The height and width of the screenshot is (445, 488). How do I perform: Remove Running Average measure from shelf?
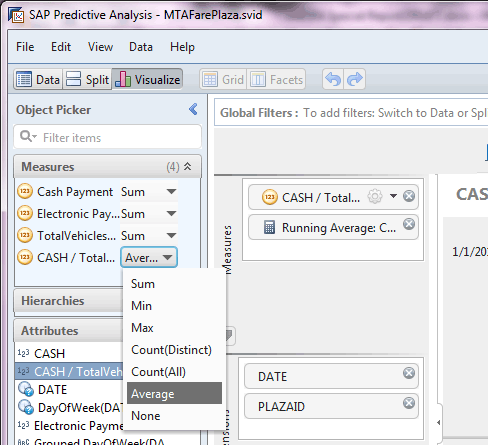[x=409, y=224]
